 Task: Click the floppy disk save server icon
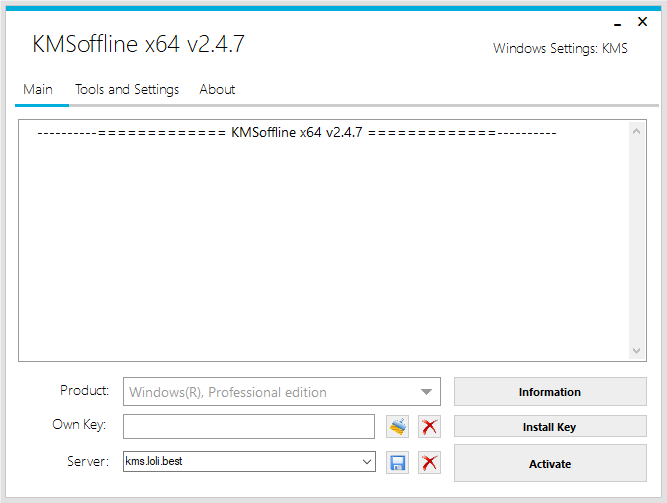(x=398, y=462)
